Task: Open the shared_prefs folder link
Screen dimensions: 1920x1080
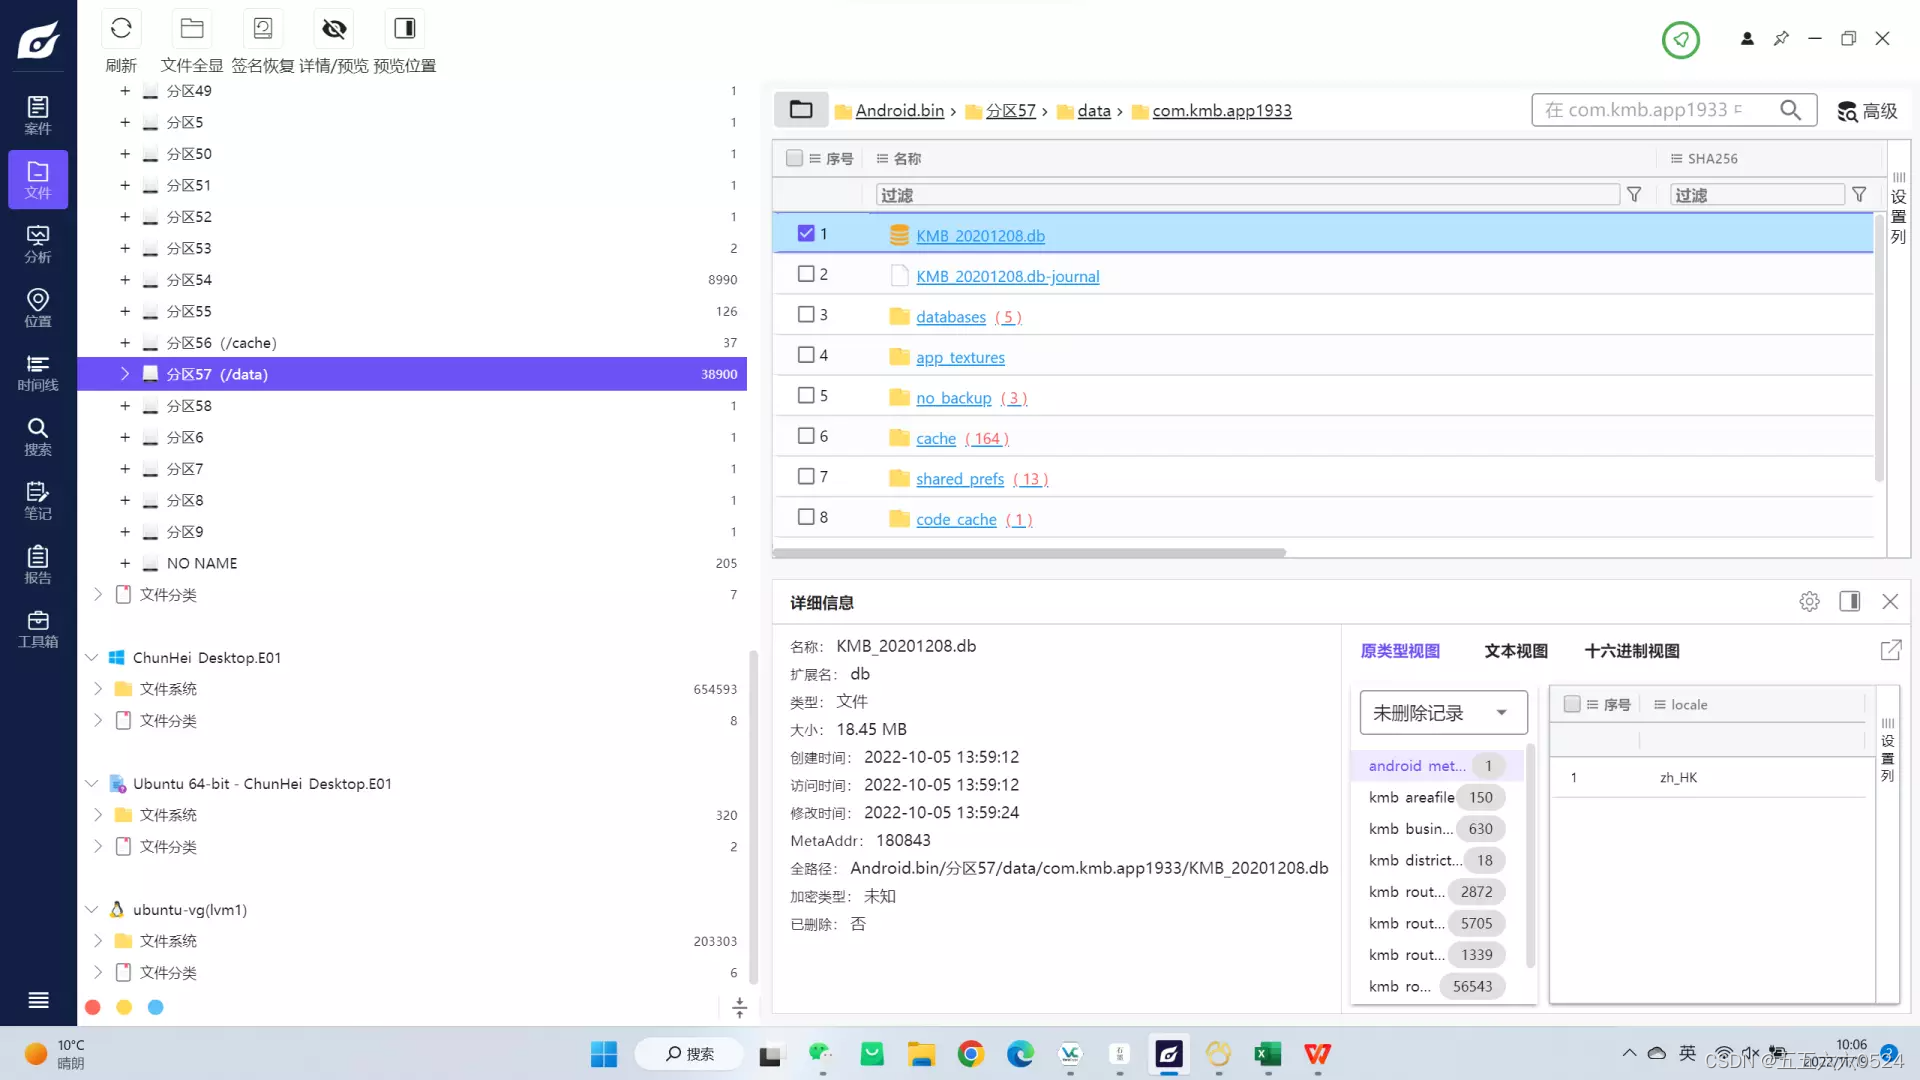Action: (959, 479)
